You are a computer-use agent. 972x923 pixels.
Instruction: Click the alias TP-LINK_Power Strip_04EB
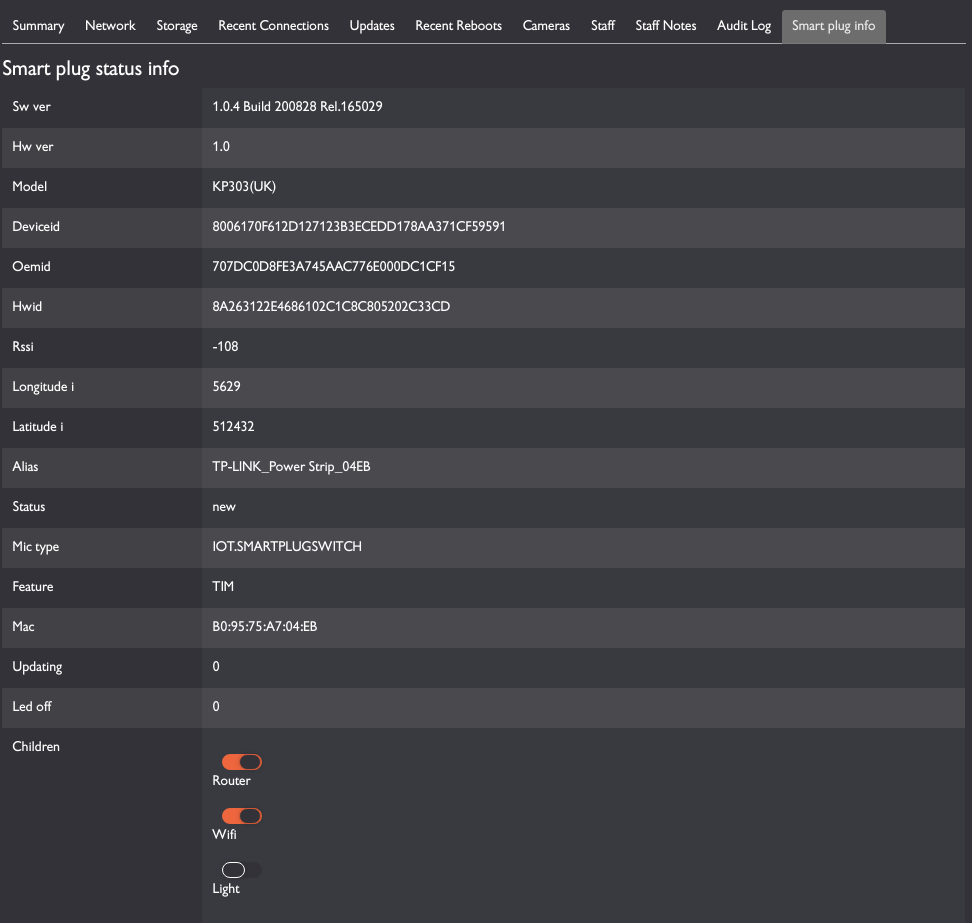coord(291,467)
